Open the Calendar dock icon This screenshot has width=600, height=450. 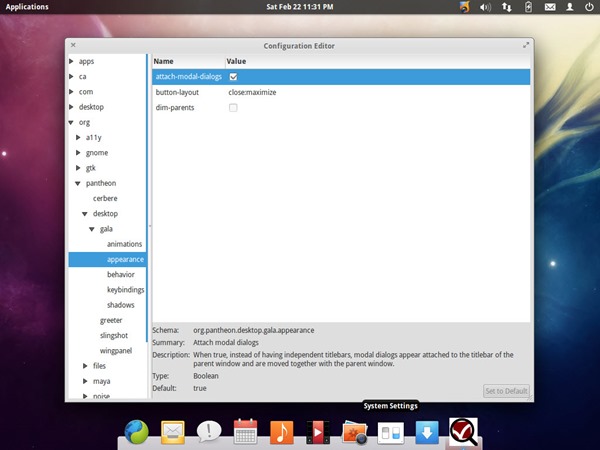(x=245, y=432)
